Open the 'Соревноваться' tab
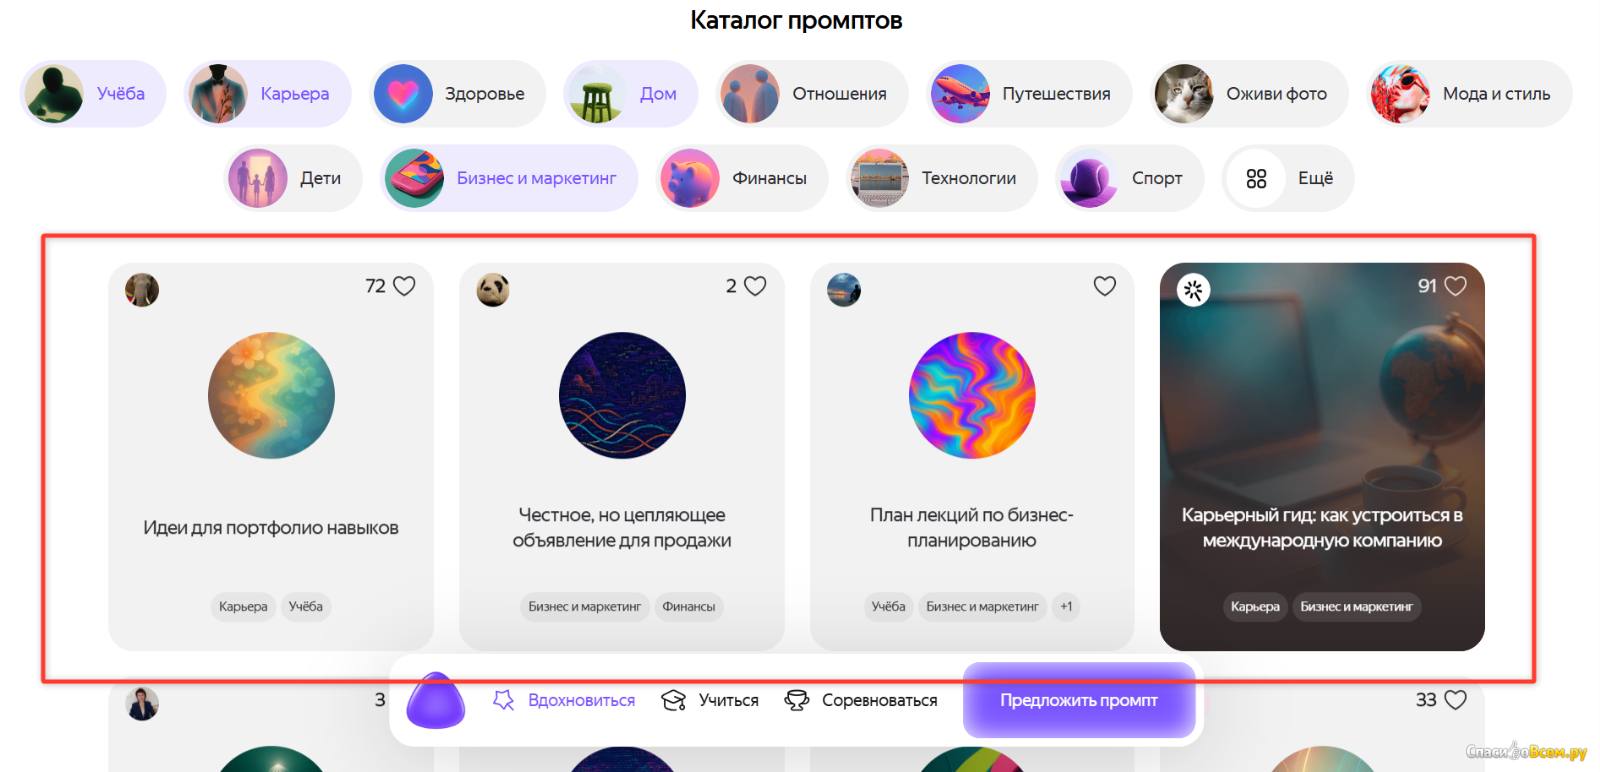 pyautogui.click(x=861, y=700)
